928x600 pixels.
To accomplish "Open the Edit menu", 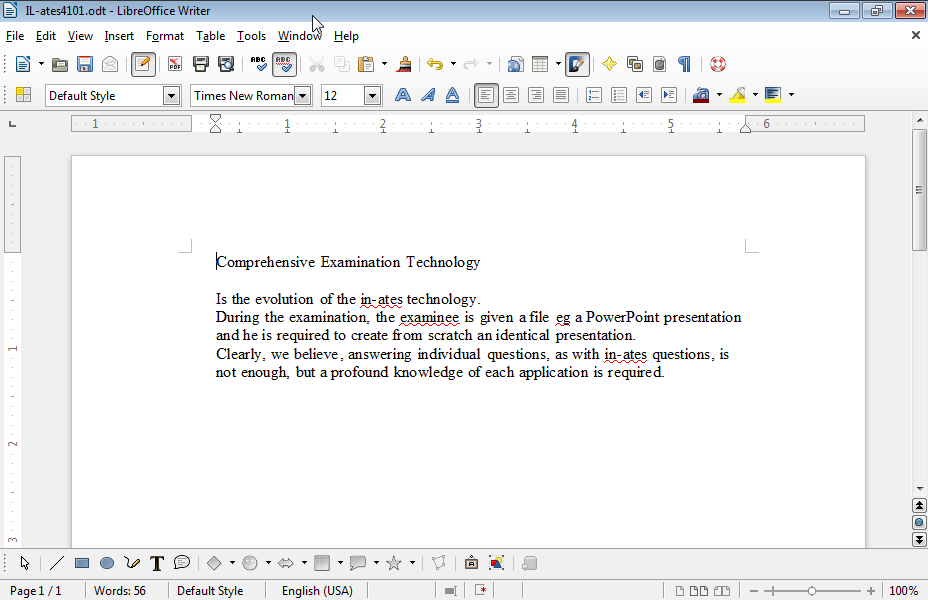I will coord(46,36).
